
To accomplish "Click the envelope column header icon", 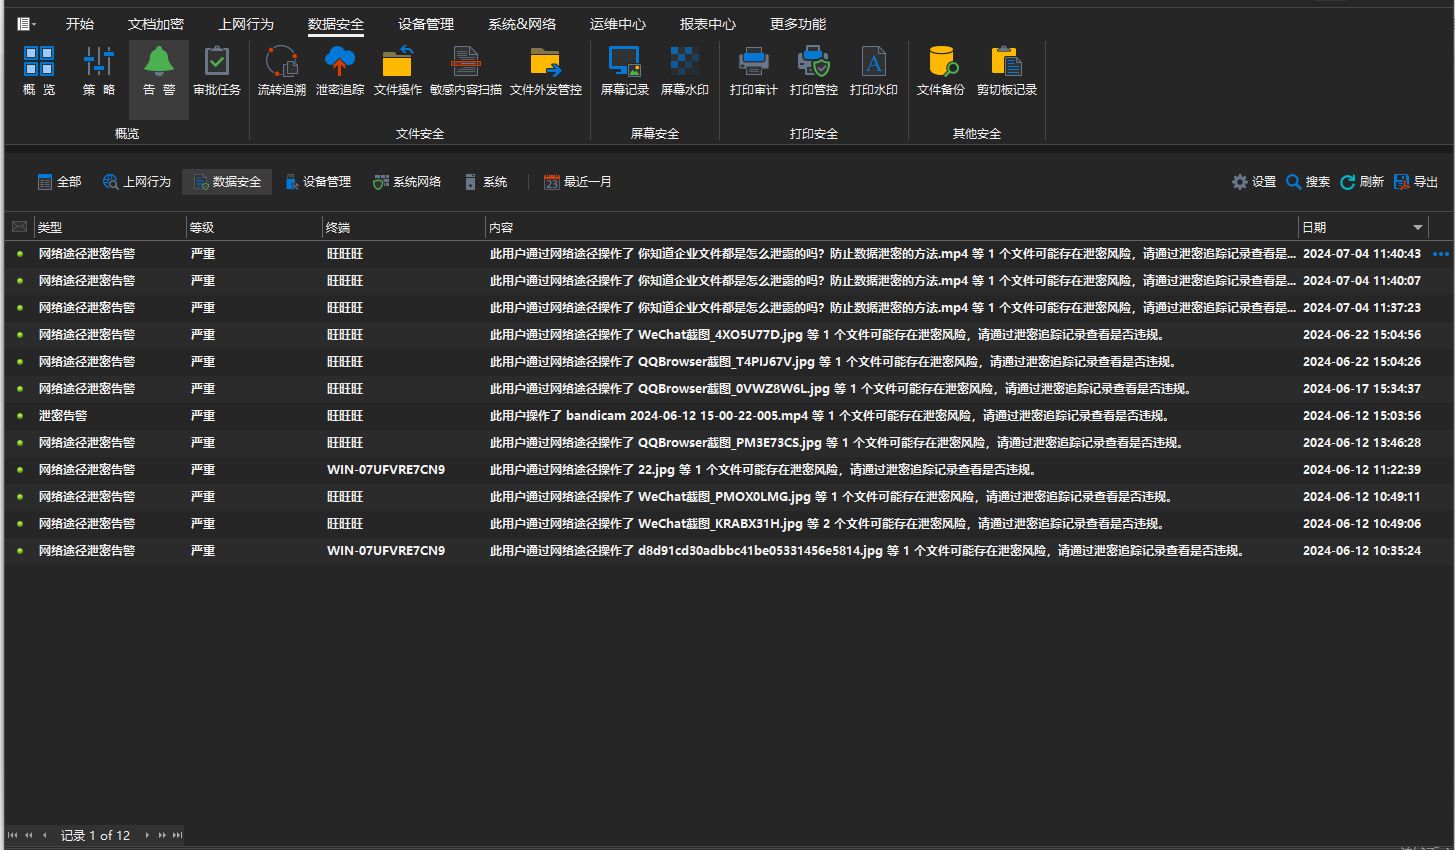I will coord(19,227).
